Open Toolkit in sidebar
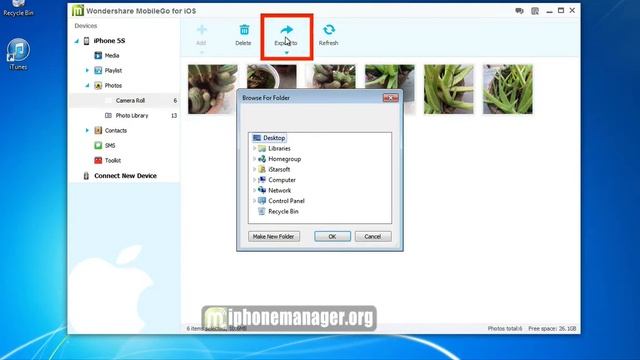Image resolution: width=640 pixels, height=360 pixels. coord(113,160)
